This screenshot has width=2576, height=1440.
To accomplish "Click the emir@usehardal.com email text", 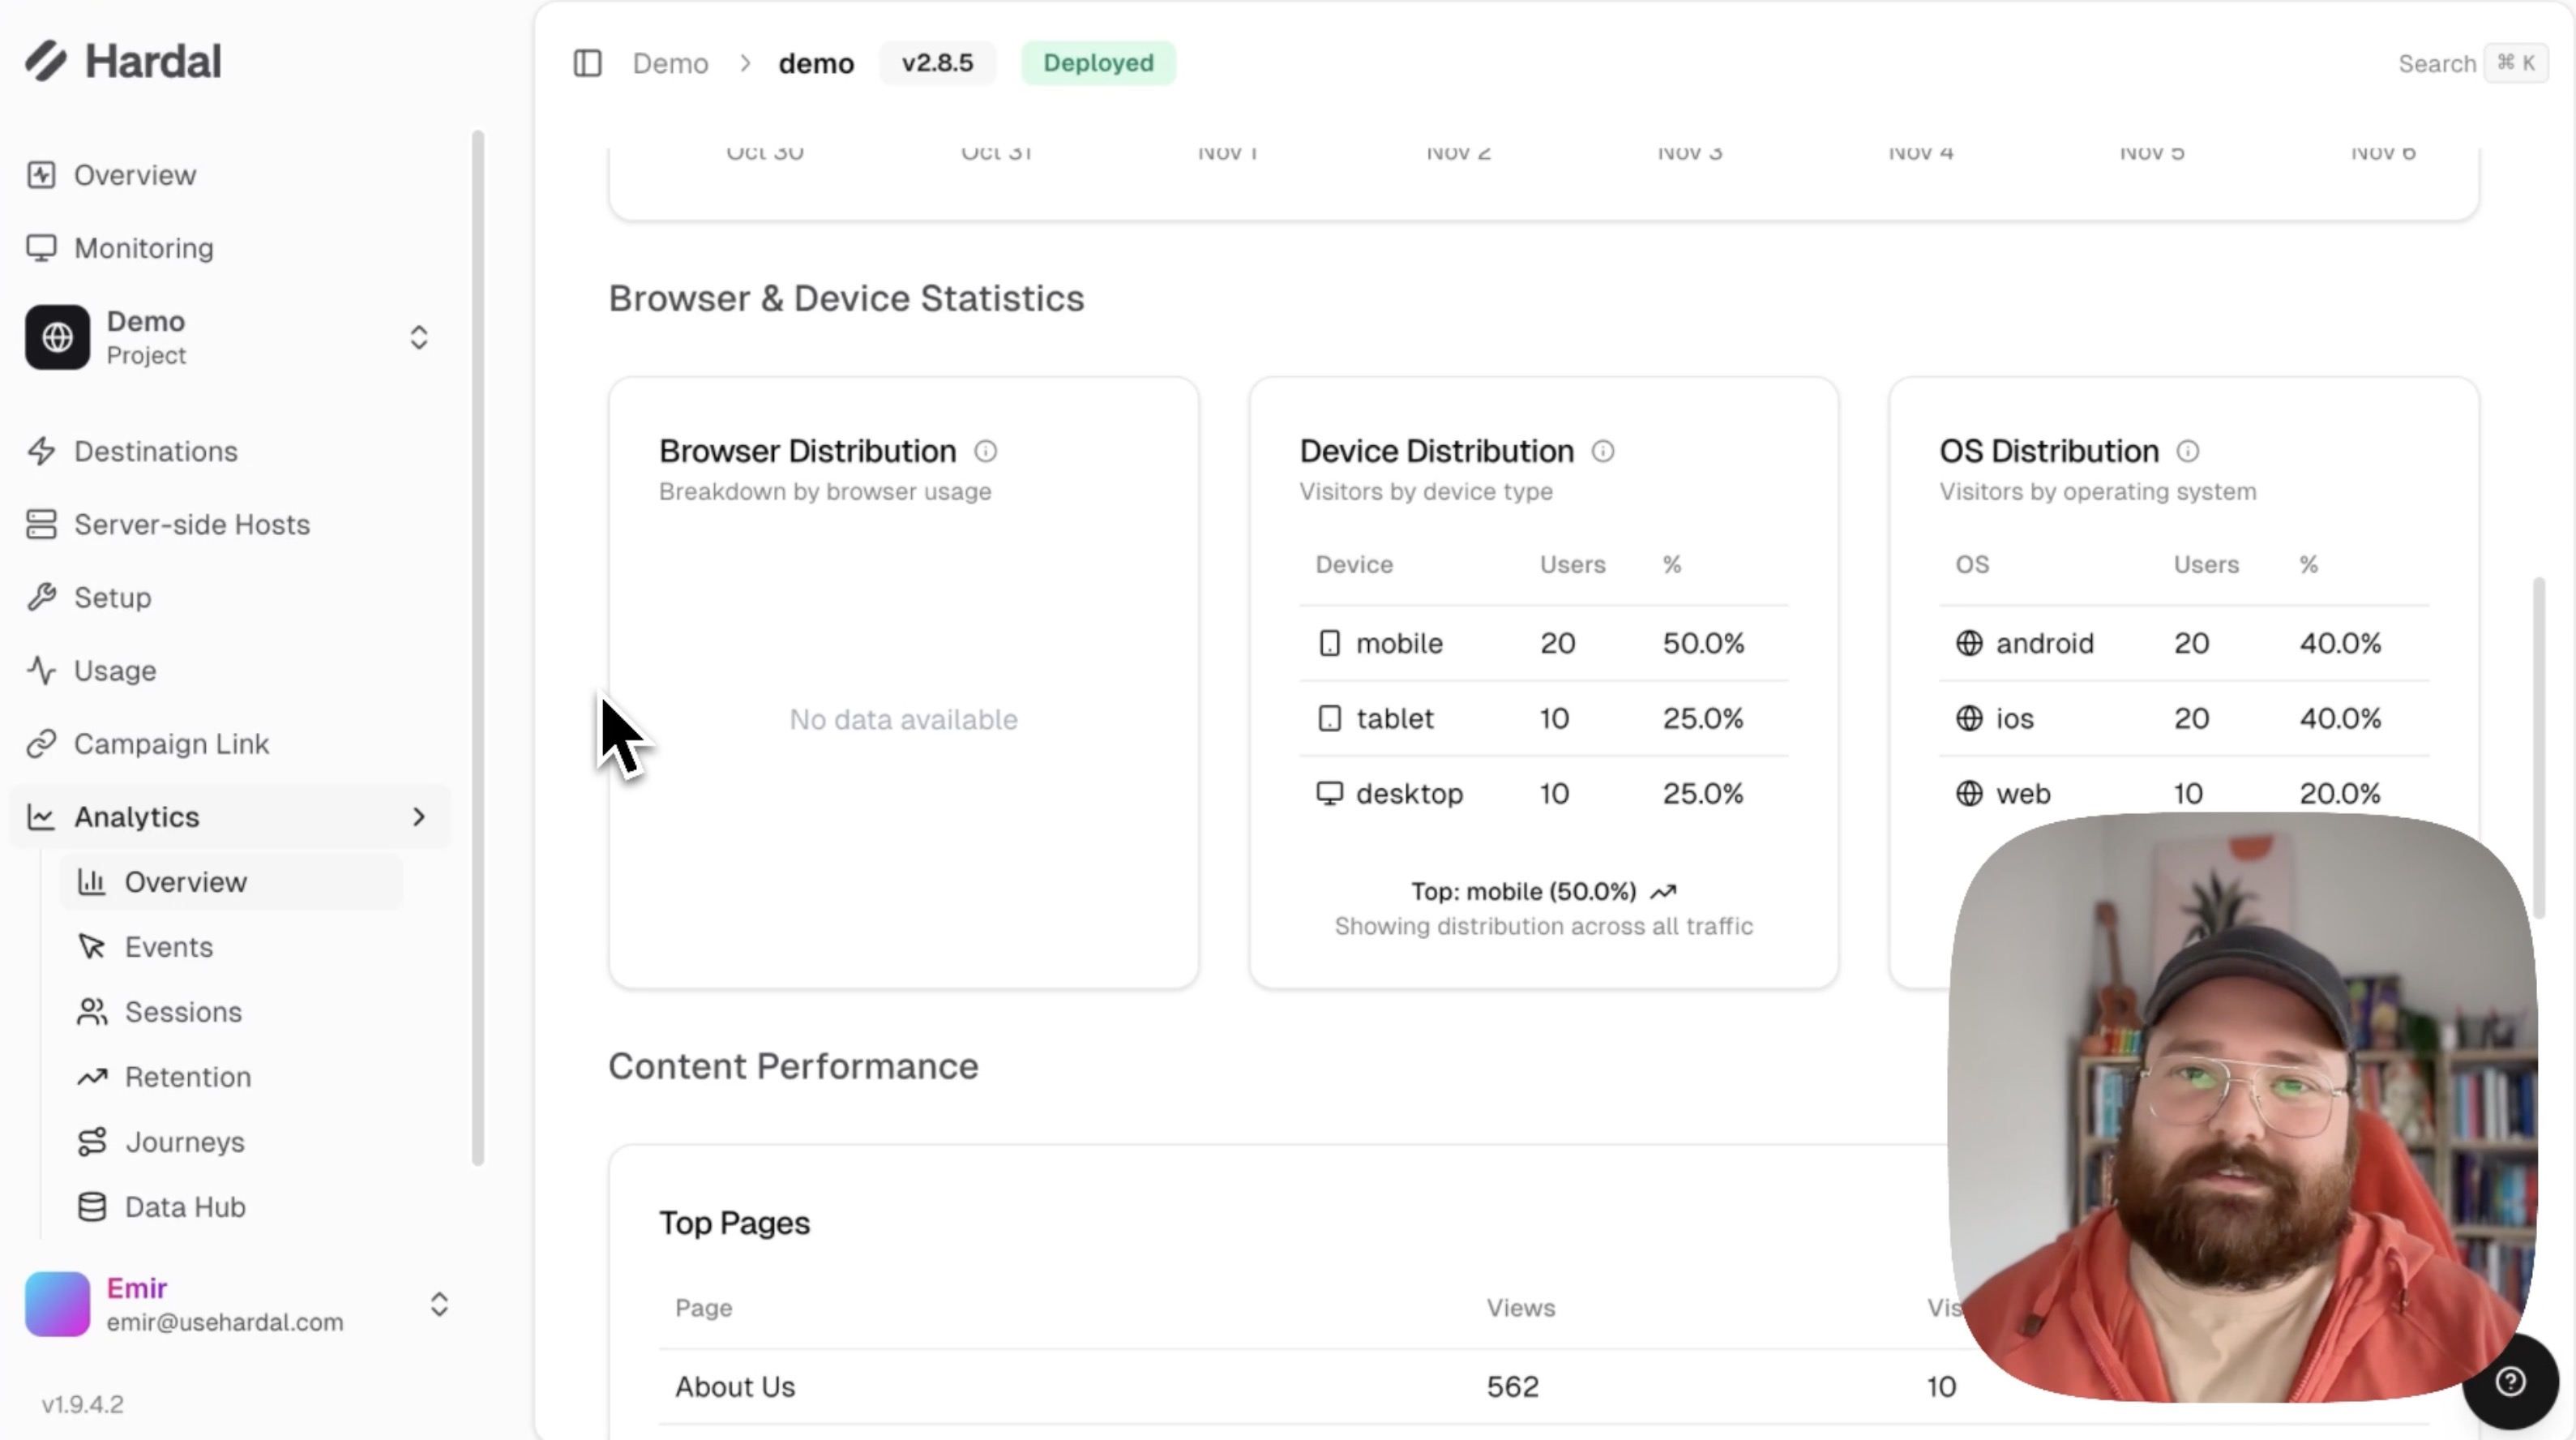I will pos(225,1322).
